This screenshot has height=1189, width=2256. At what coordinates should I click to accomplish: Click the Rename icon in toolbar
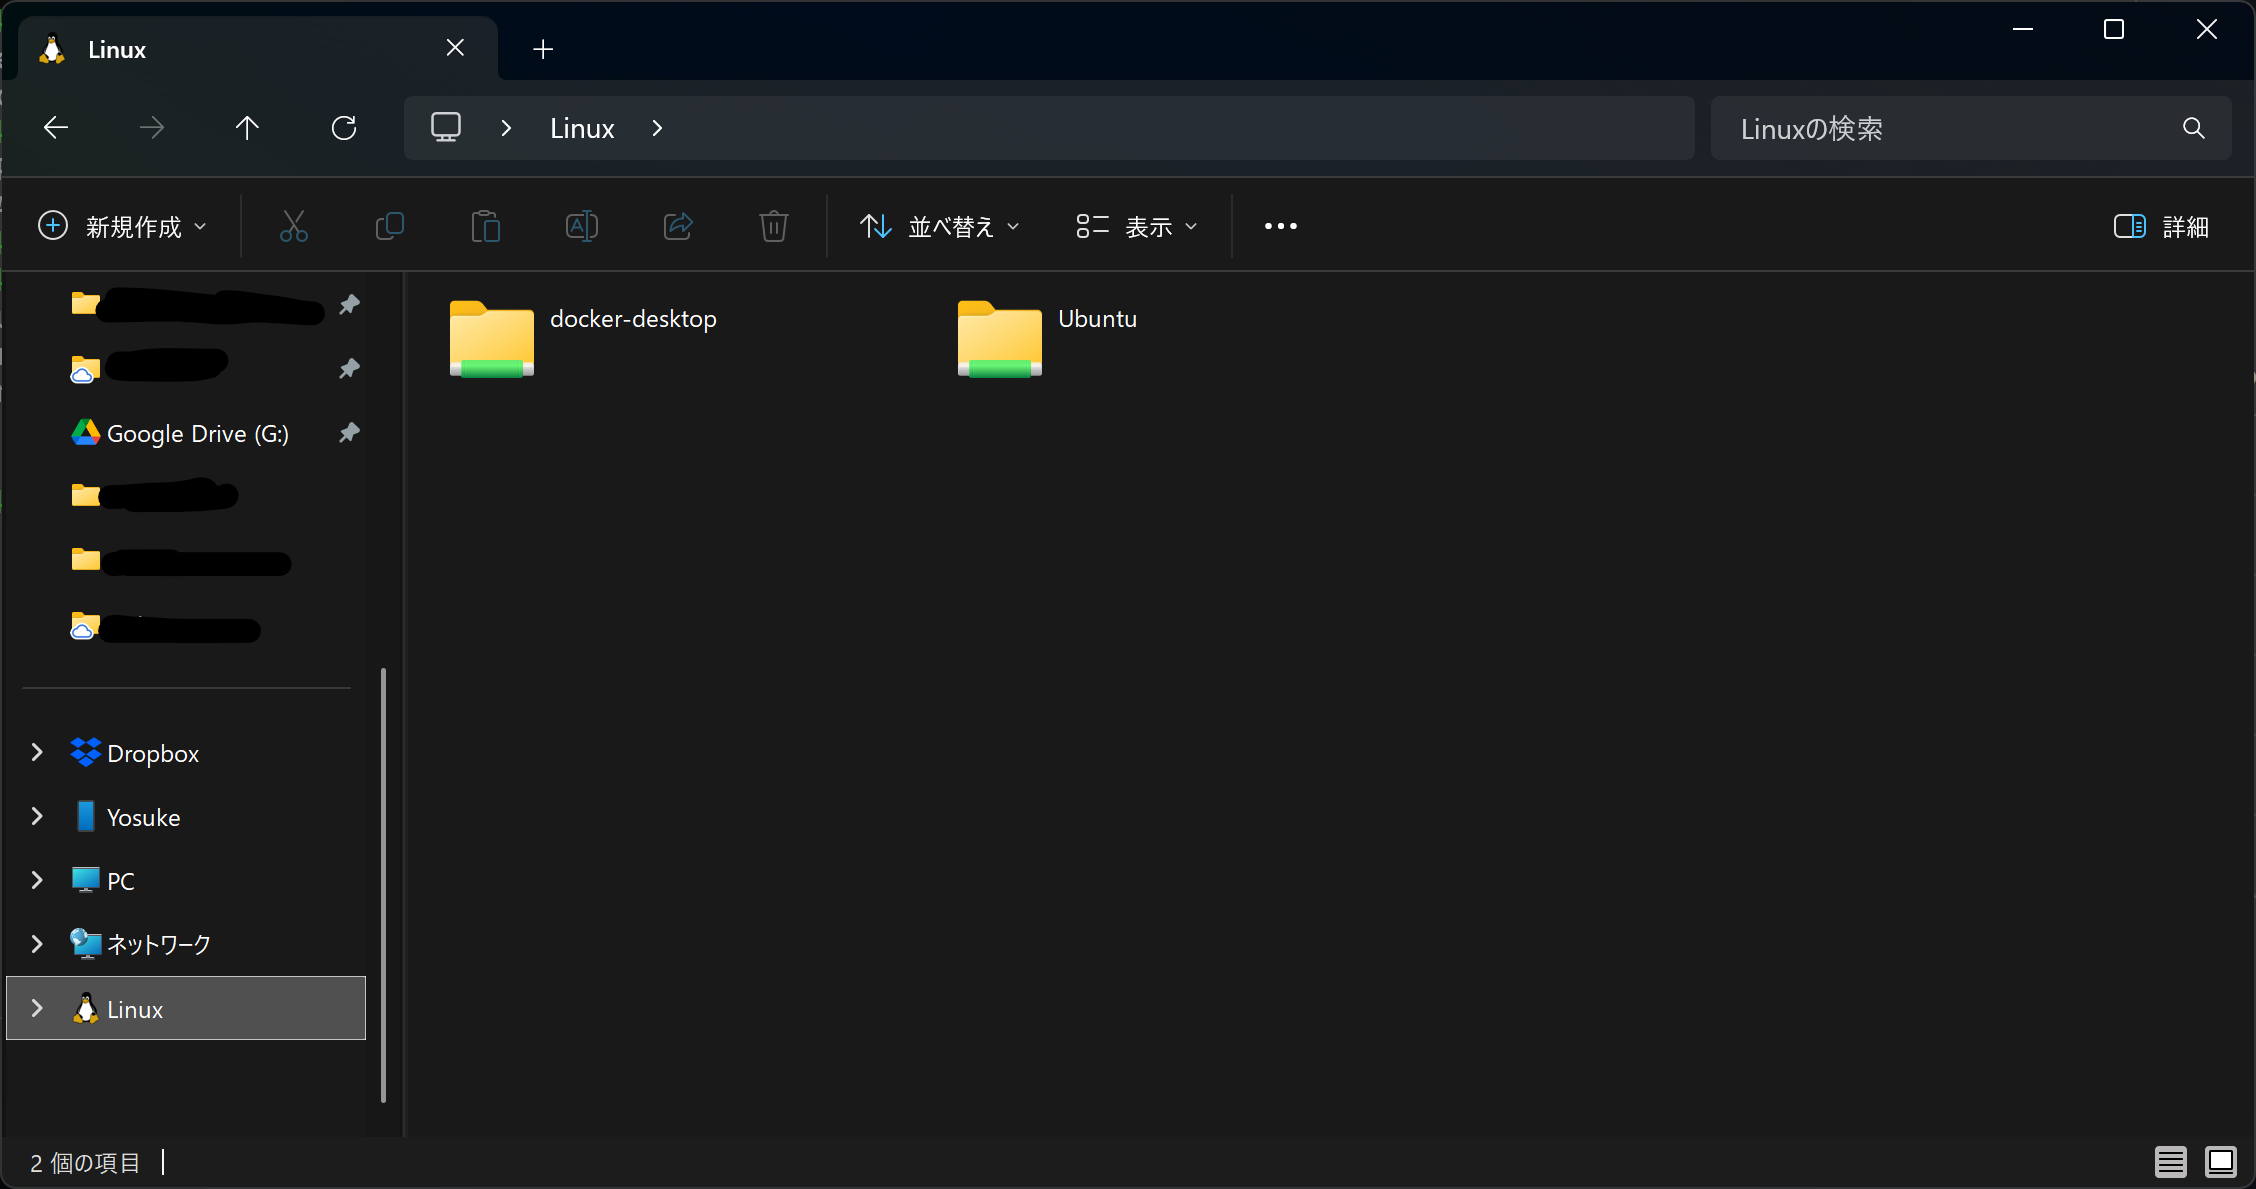[x=581, y=226]
